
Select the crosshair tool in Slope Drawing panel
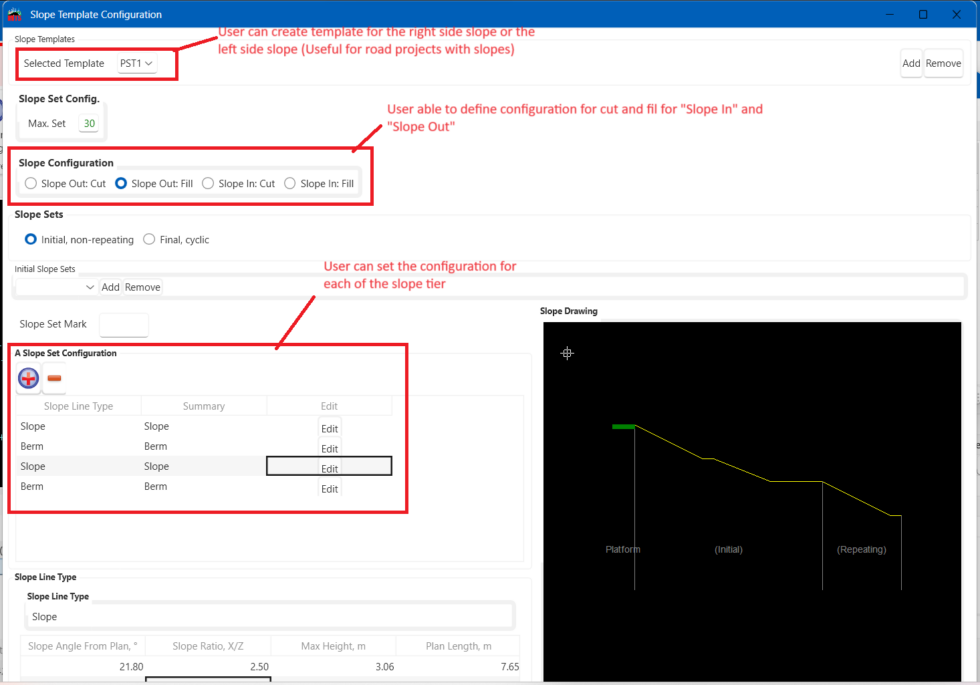567,353
